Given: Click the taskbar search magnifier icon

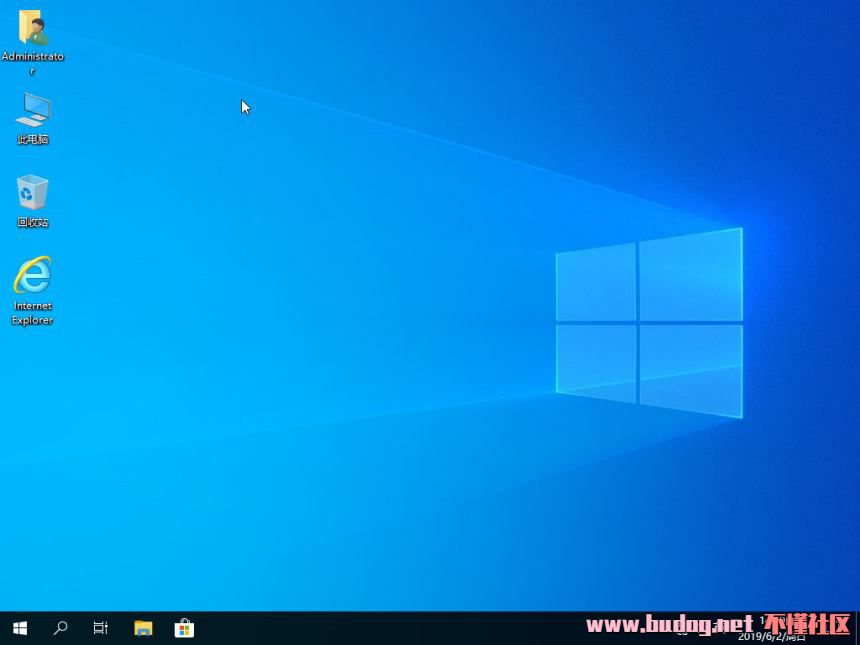Looking at the screenshot, I should [x=61, y=628].
